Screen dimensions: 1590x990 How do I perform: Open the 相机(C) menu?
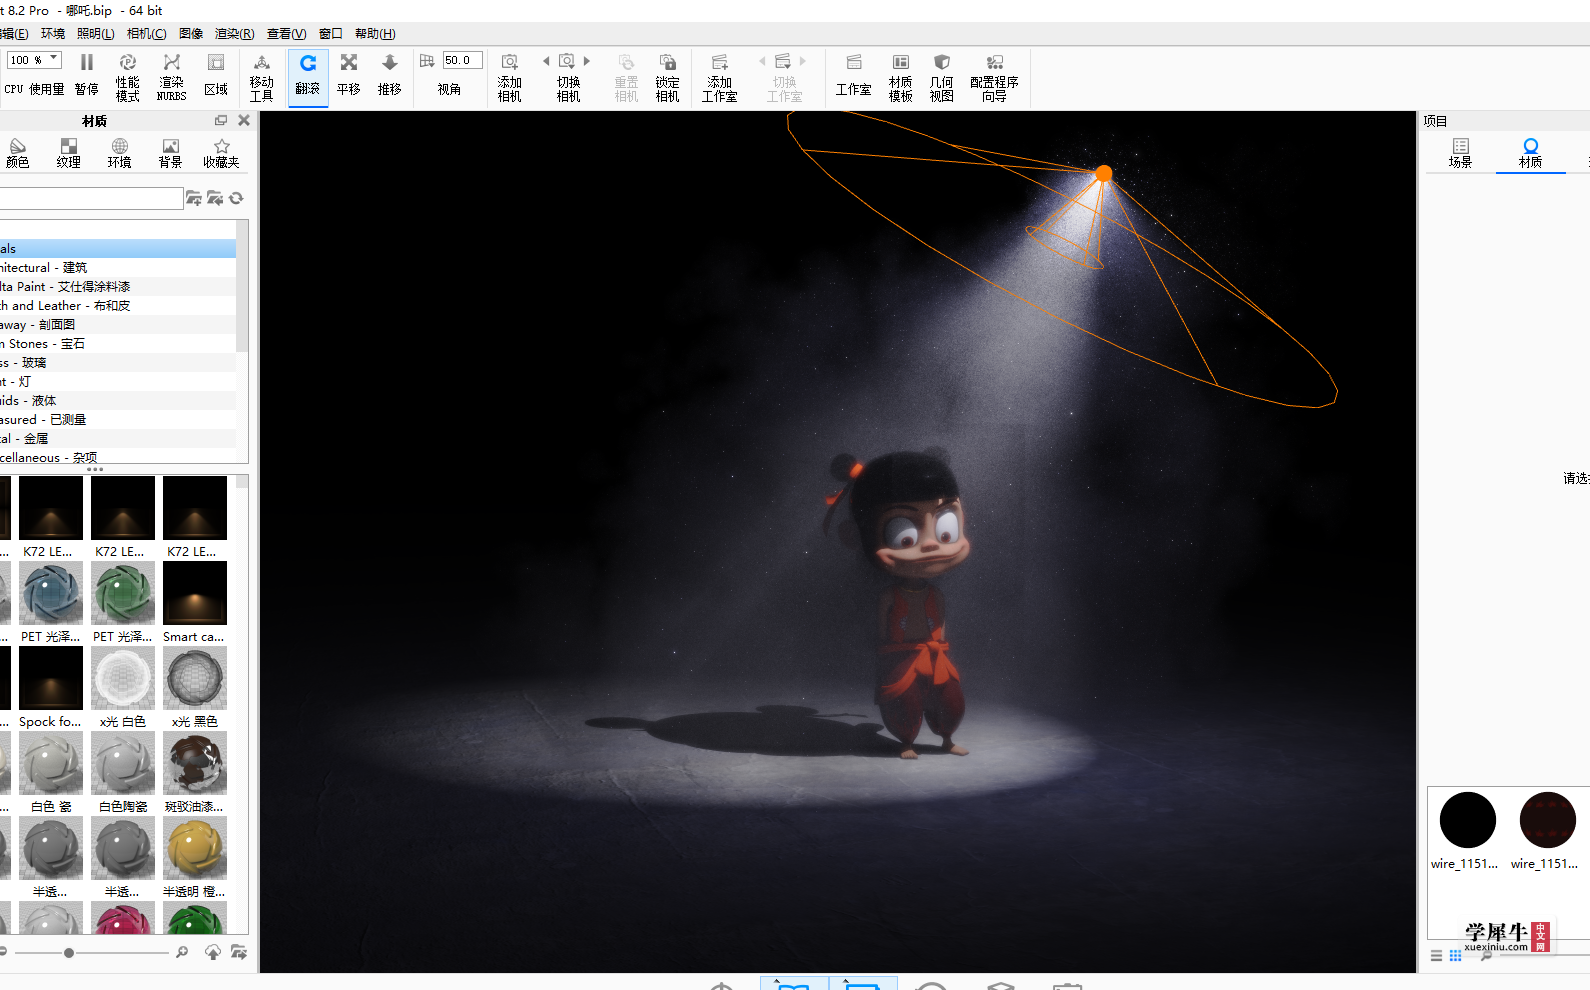click(147, 33)
